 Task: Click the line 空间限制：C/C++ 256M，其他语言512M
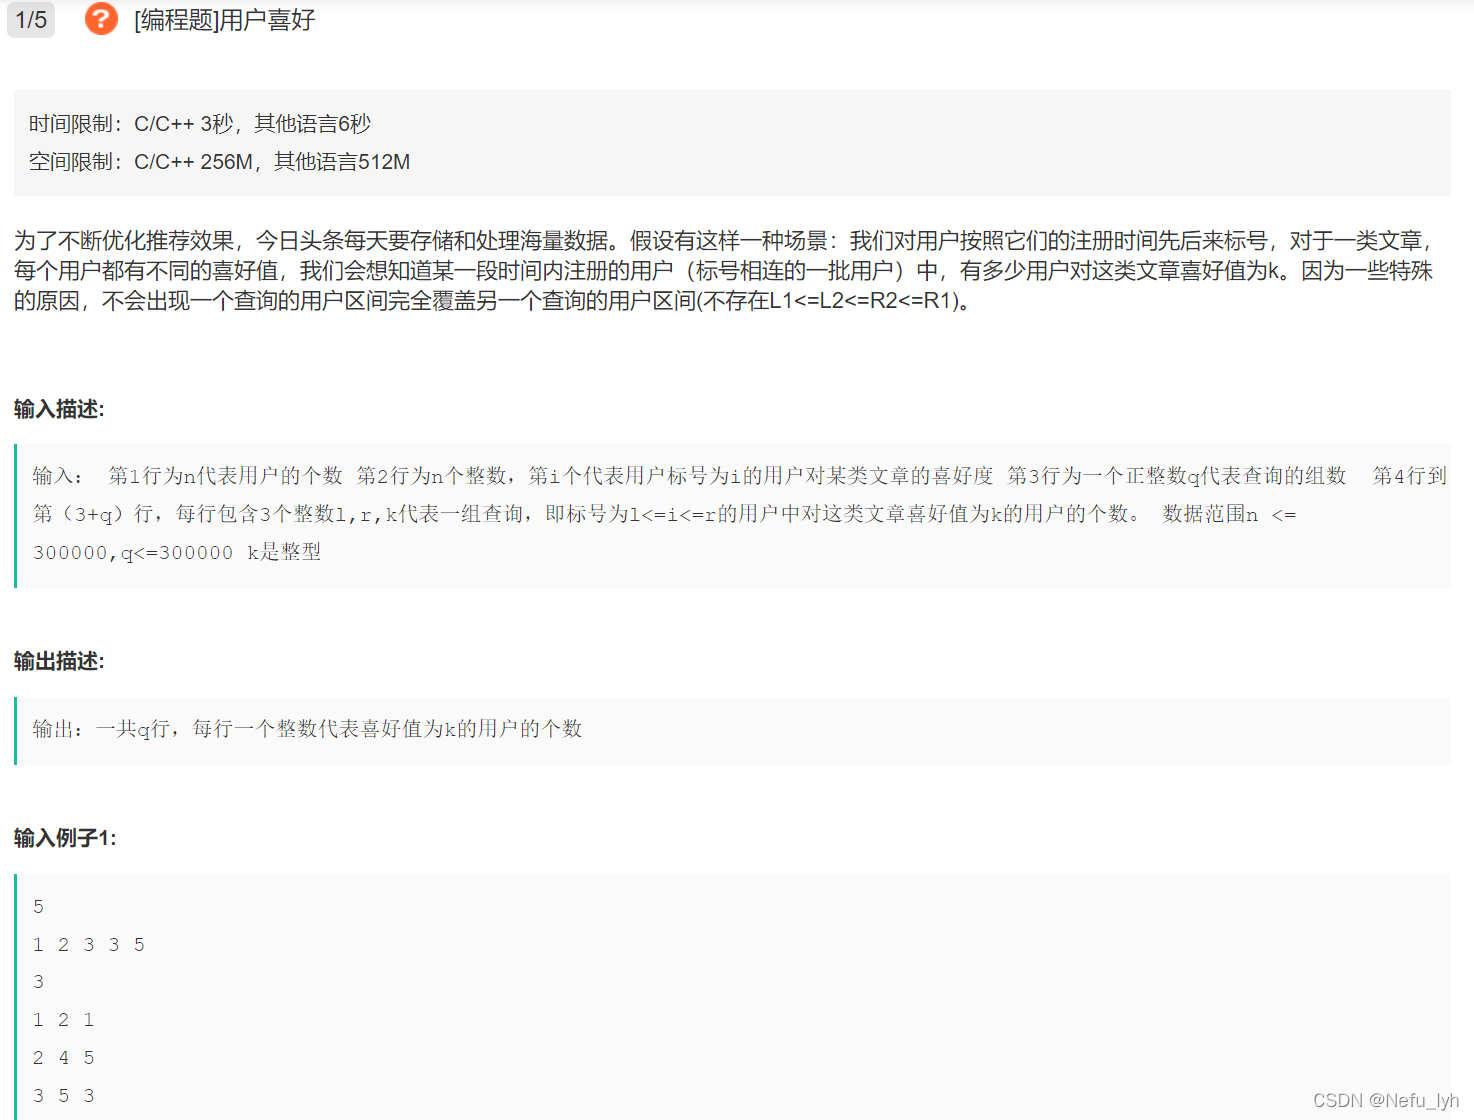click(220, 162)
